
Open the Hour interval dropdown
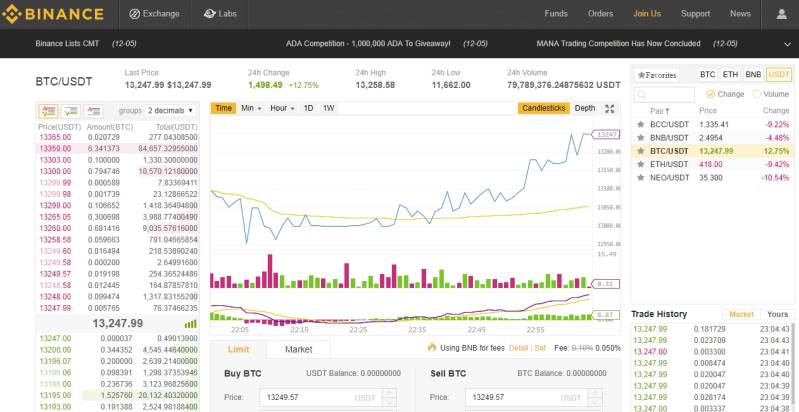tap(282, 108)
